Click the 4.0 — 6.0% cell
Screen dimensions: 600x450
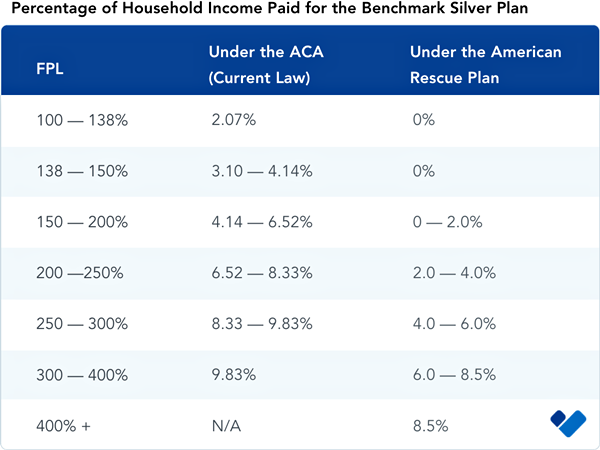pyautogui.click(x=453, y=324)
